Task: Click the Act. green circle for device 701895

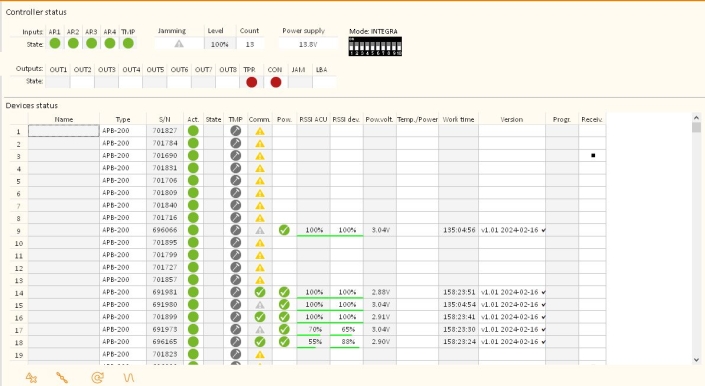Action: pos(193,242)
